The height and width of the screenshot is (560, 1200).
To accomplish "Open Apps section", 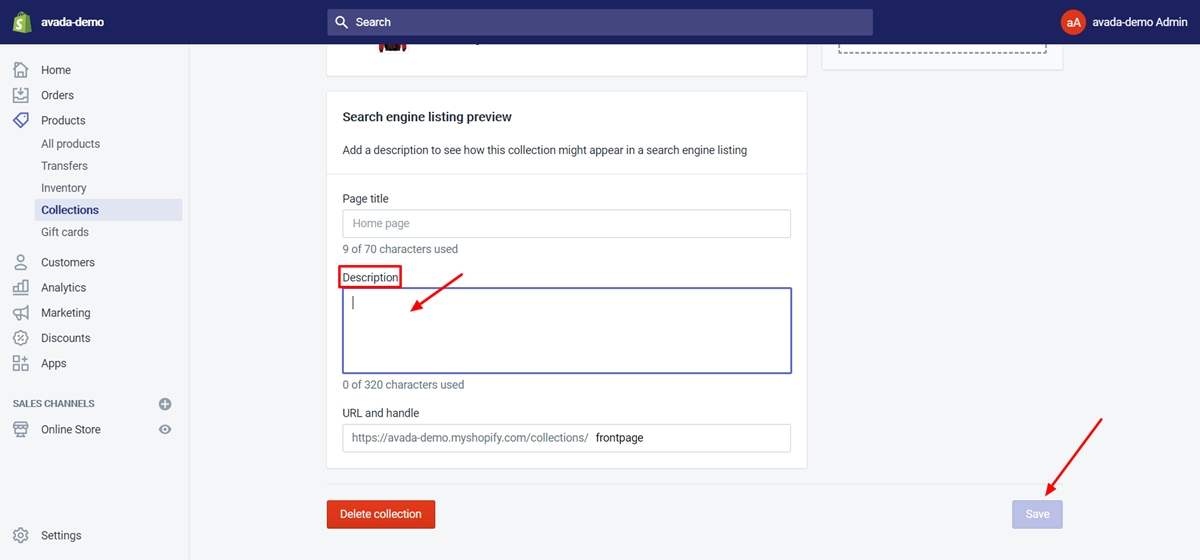I will tap(54, 364).
